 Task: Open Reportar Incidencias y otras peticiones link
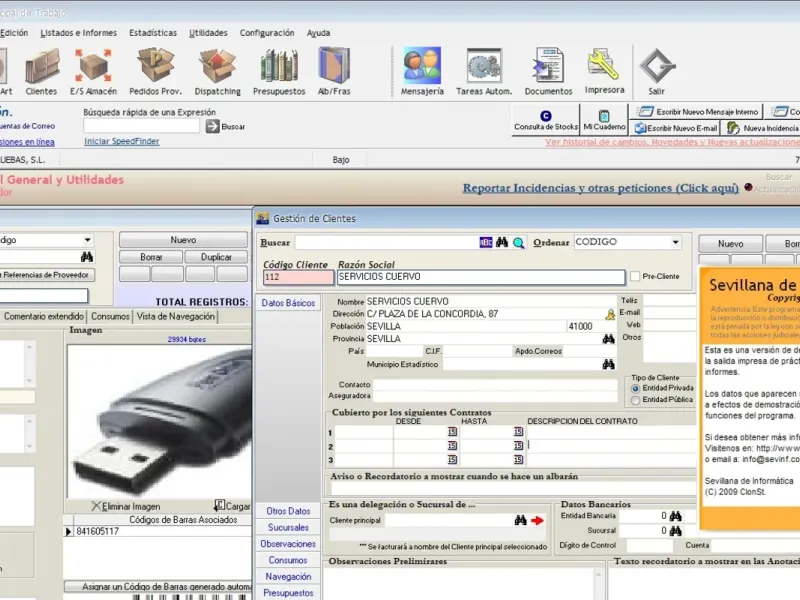(x=601, y=188)
